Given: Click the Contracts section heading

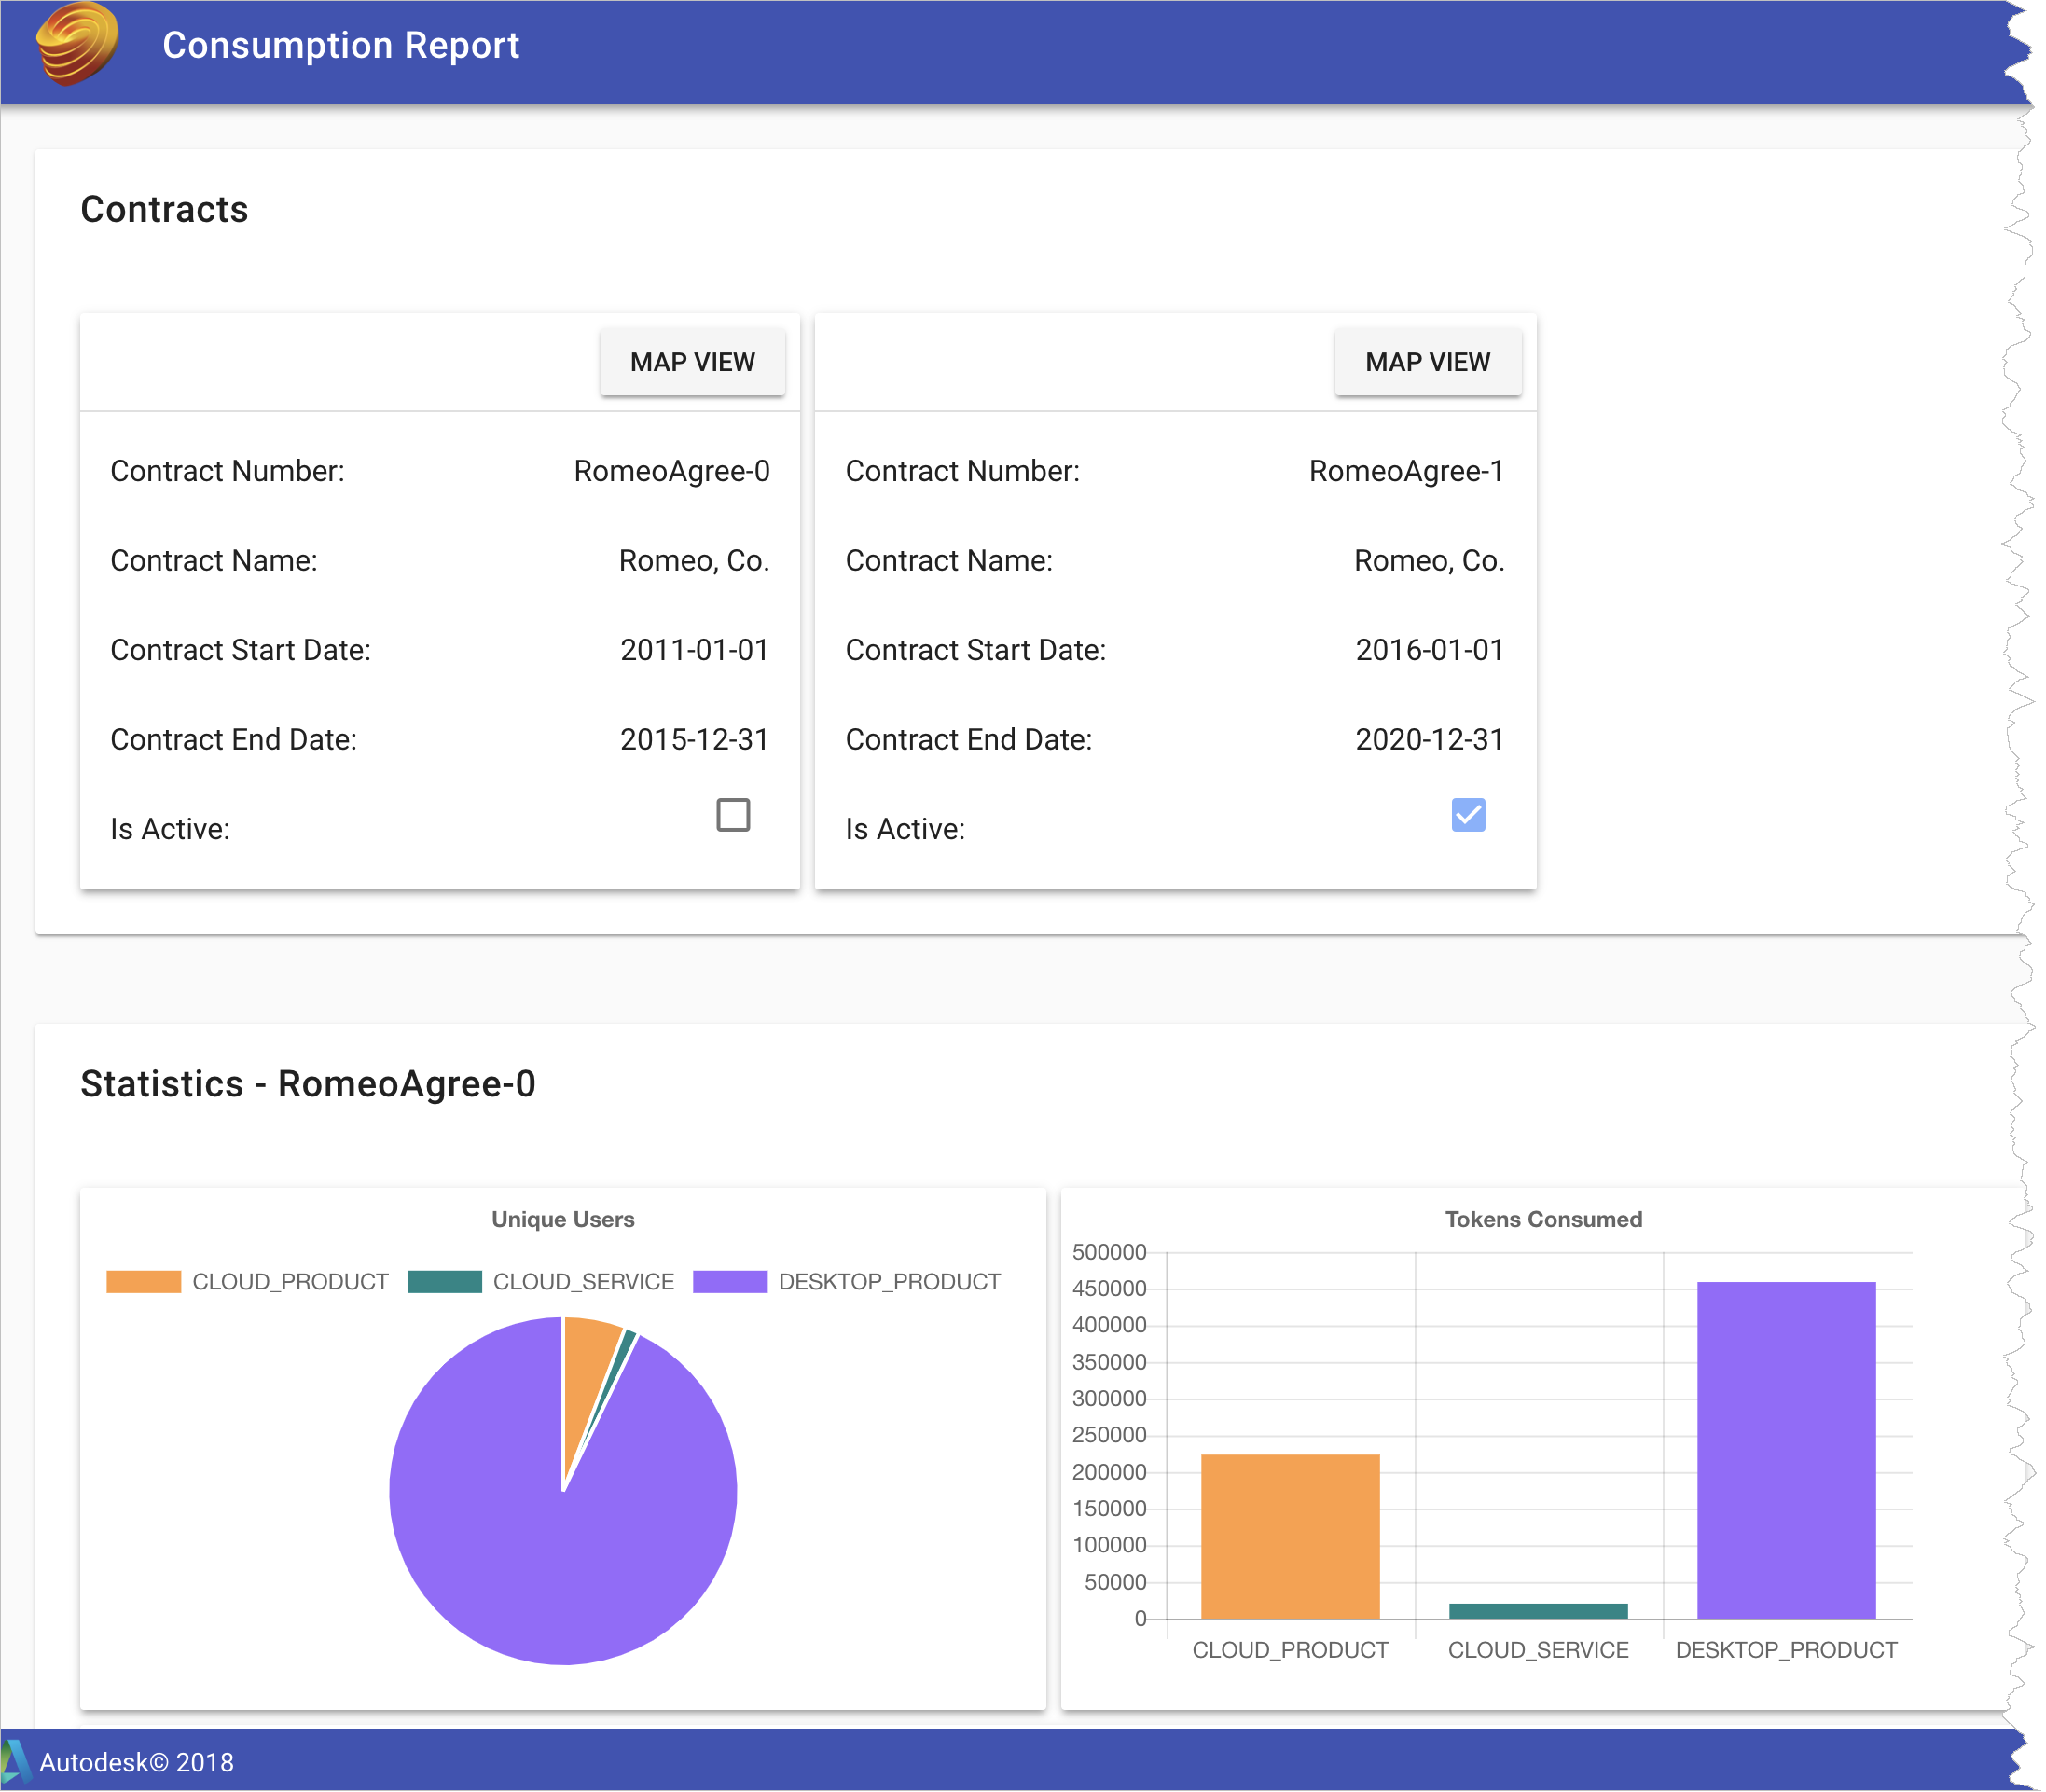Looking at the screenshot, I should 164,209.
